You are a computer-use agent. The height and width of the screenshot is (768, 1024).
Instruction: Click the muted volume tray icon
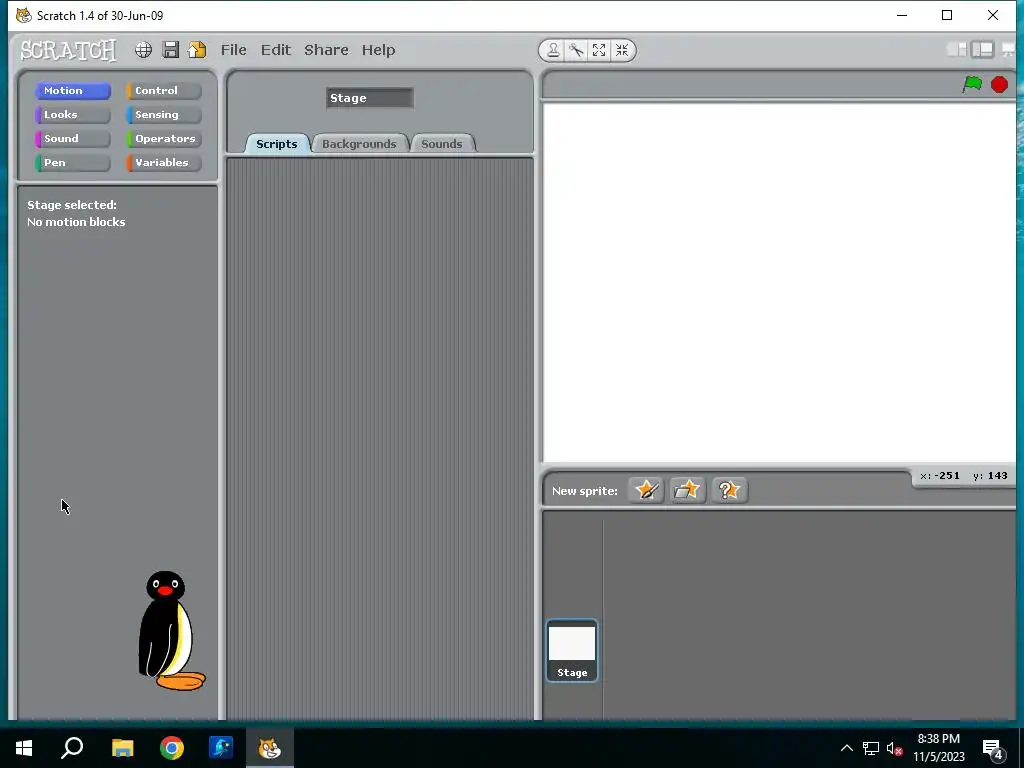[x=894, y=748]
